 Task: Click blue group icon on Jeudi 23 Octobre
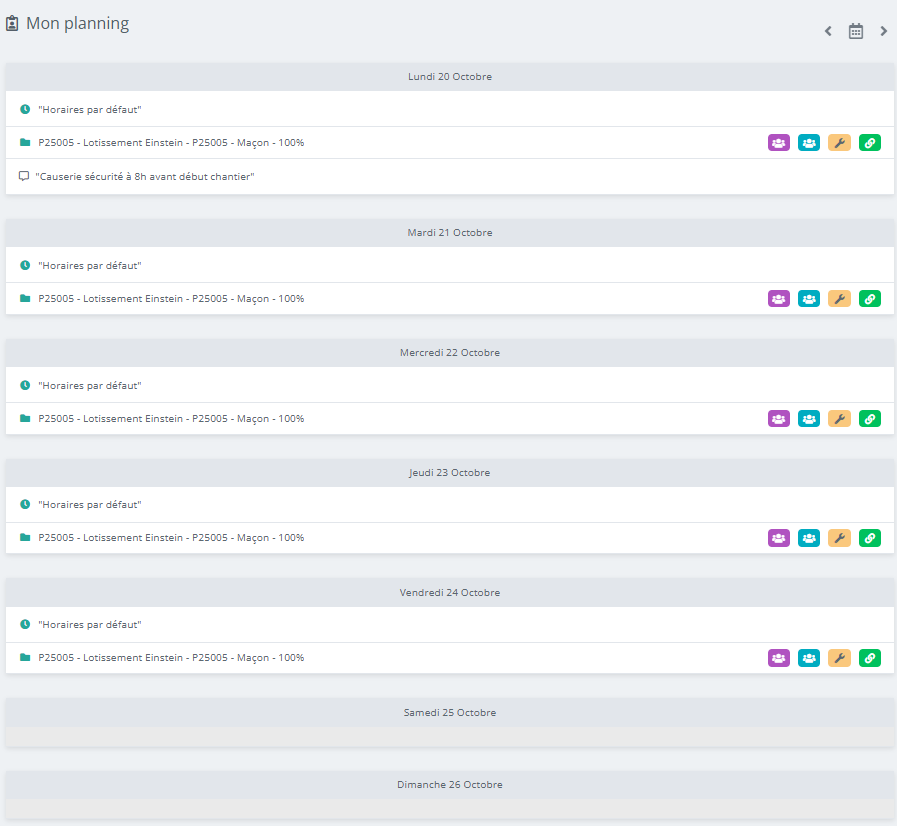tap(809, 538)
